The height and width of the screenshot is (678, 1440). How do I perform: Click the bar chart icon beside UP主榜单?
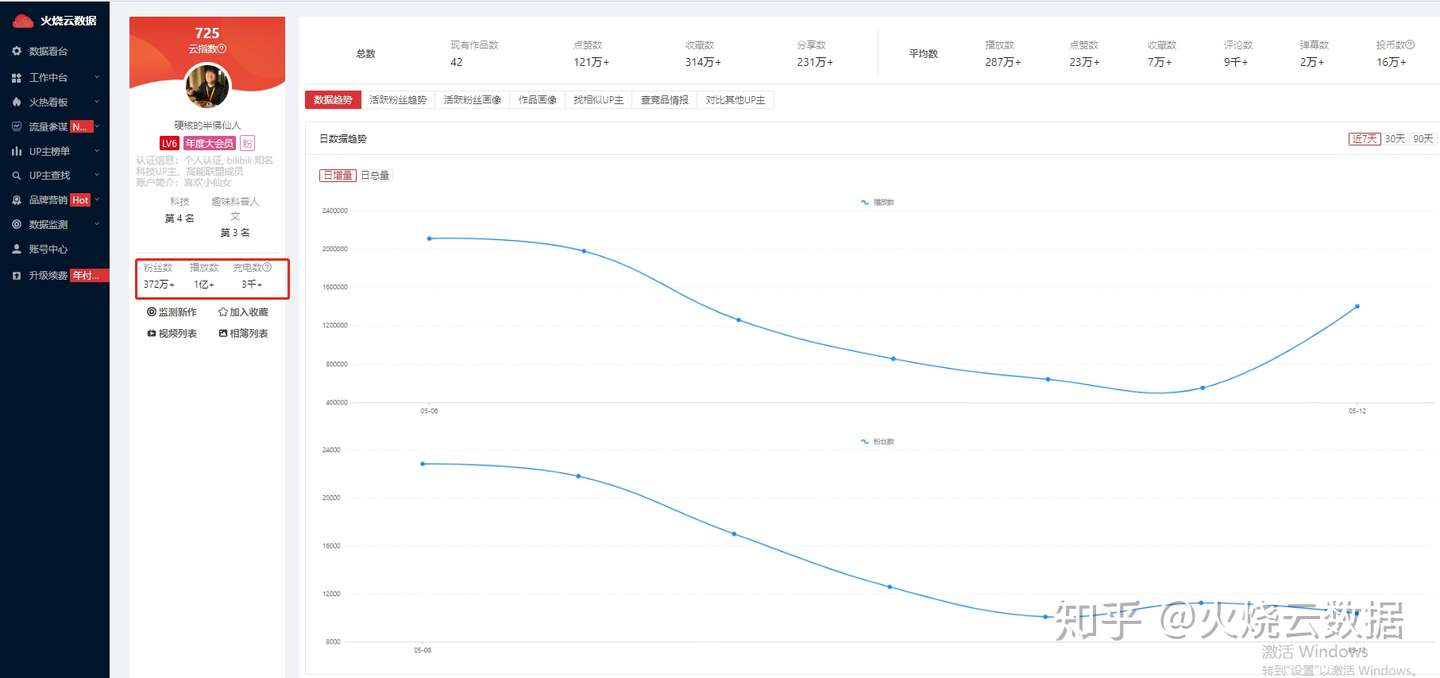tap(16, 151)
